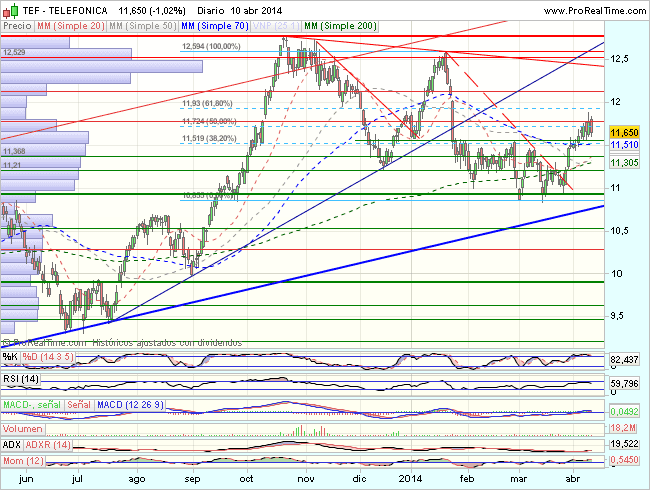The height and width of the screenshot is (490, 650).
Task: Click the sep month on time axis
Action: pos(192,479)
